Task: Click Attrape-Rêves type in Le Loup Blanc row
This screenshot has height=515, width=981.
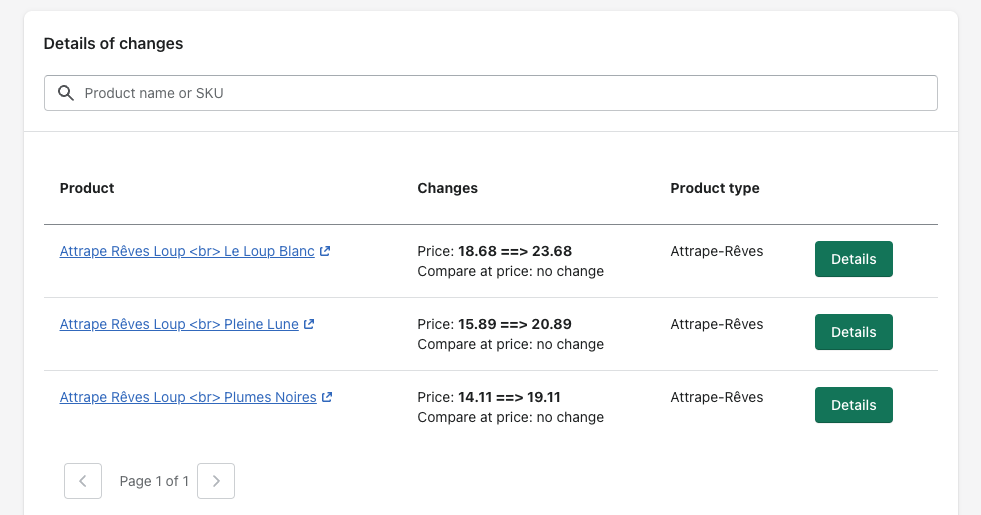Action: 717,251
